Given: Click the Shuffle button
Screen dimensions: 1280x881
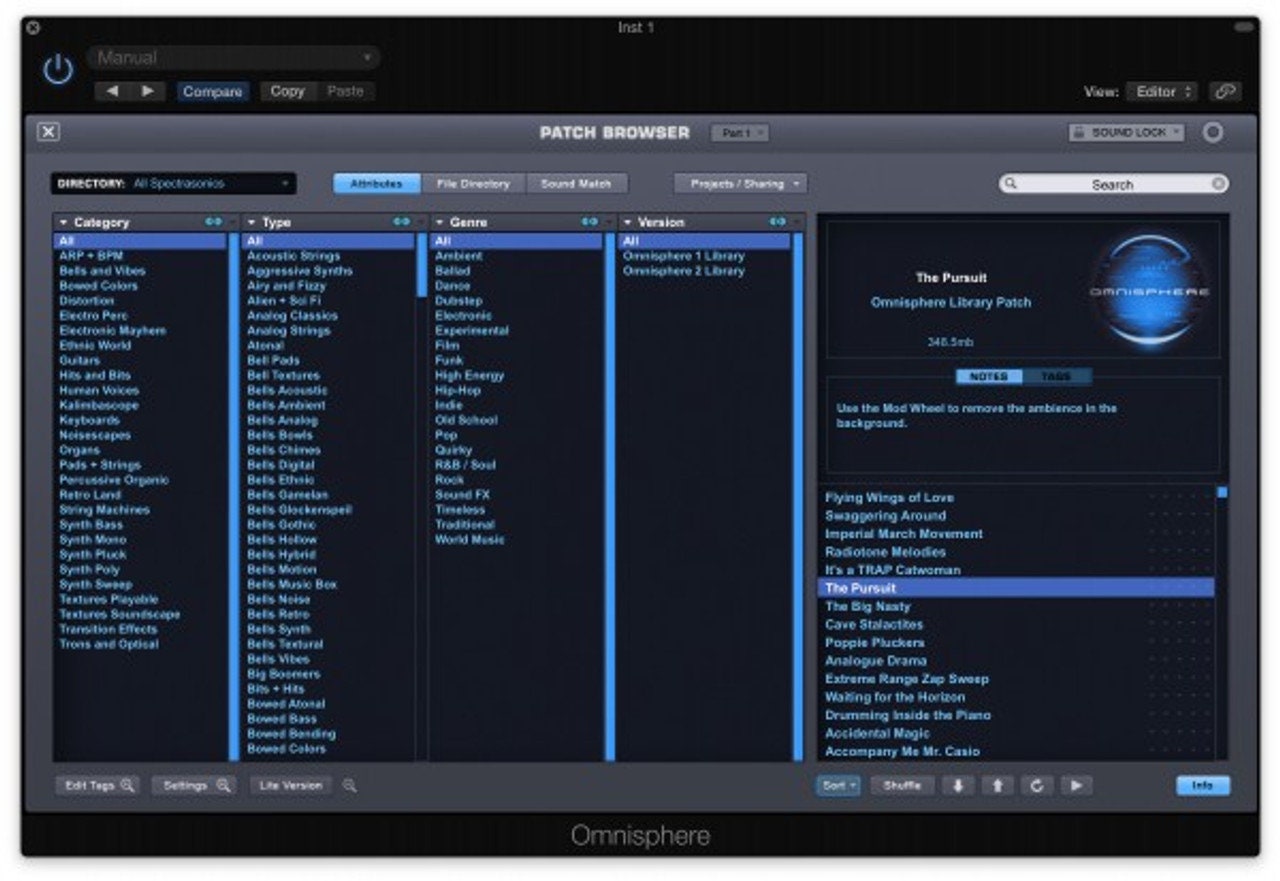Looking at the screenshot, I should [902, 786].
